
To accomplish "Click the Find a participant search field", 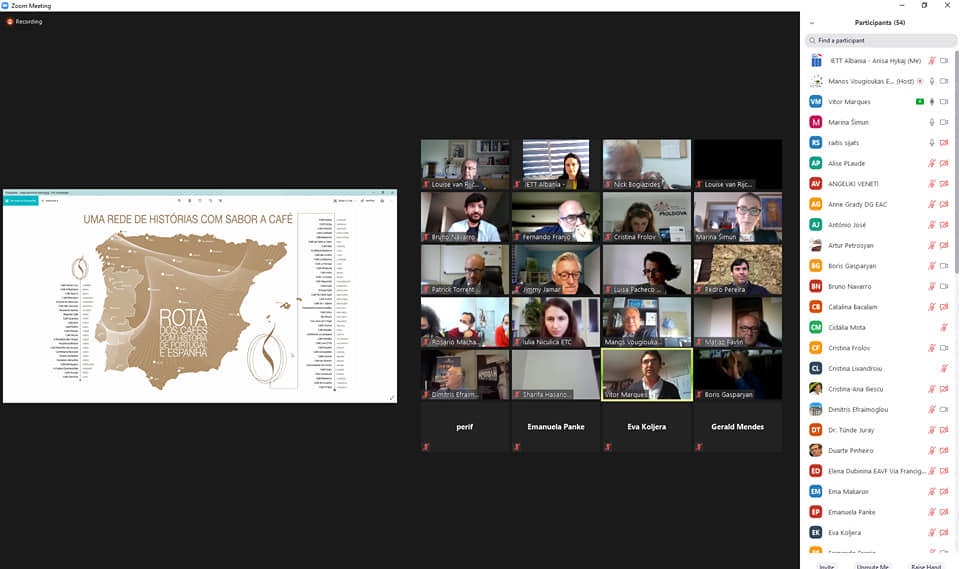I will click(880, 40).
